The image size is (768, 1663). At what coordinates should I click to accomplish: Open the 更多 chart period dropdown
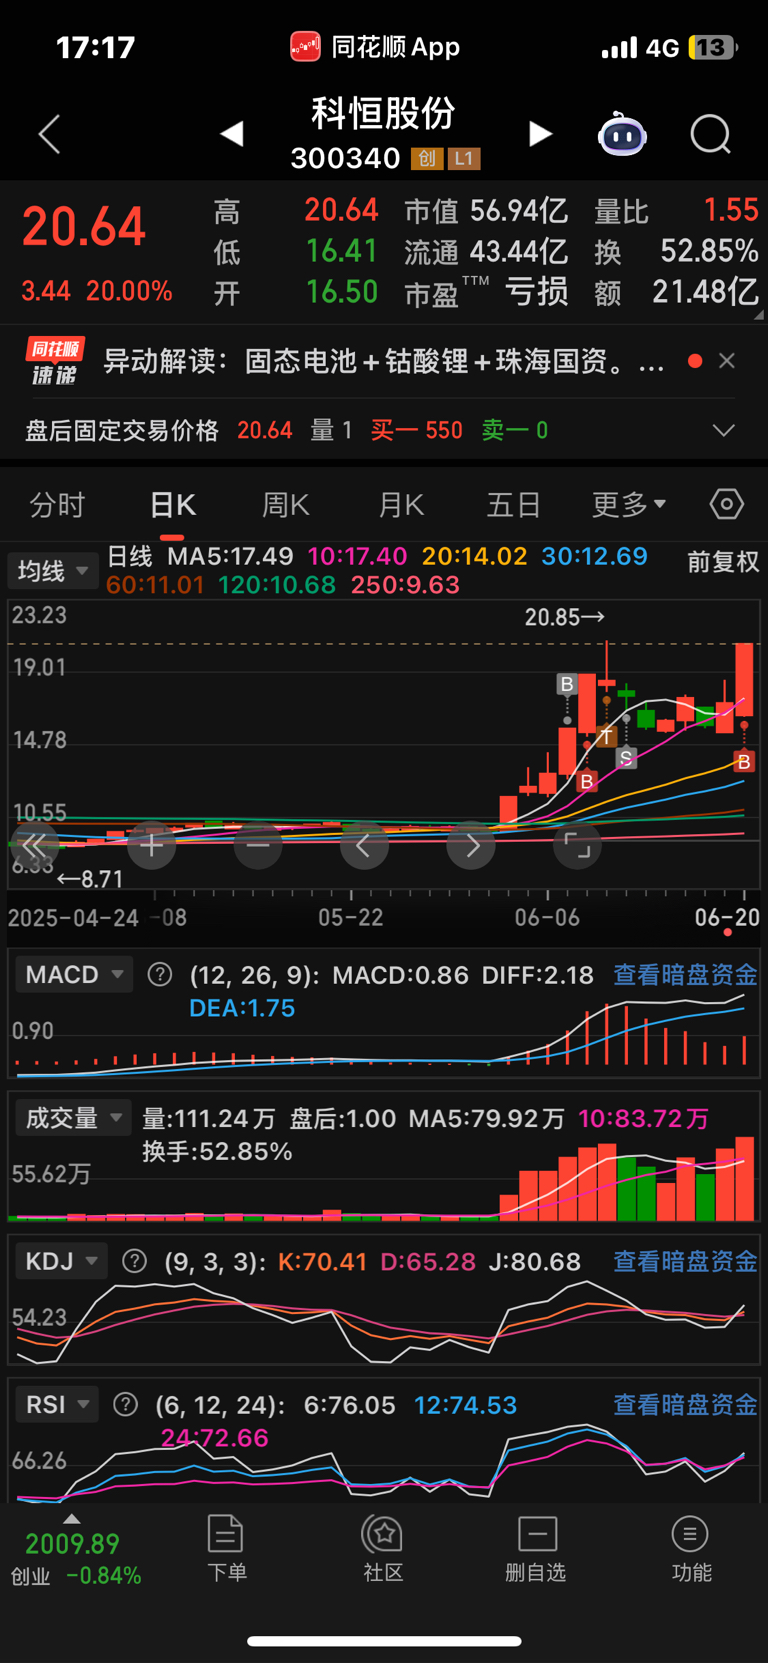pos(628,505)
